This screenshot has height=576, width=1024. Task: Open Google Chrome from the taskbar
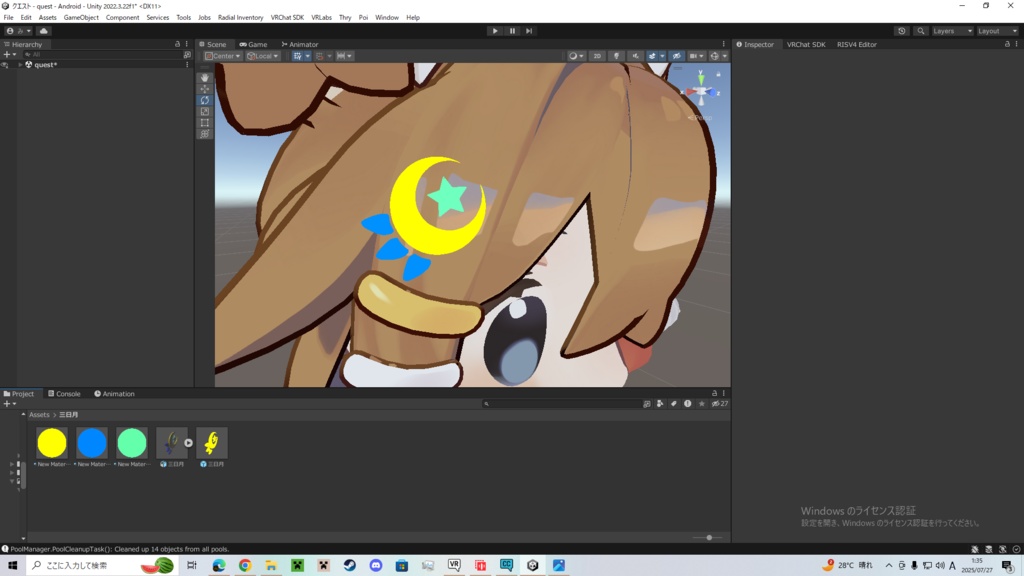click(245, 566)
